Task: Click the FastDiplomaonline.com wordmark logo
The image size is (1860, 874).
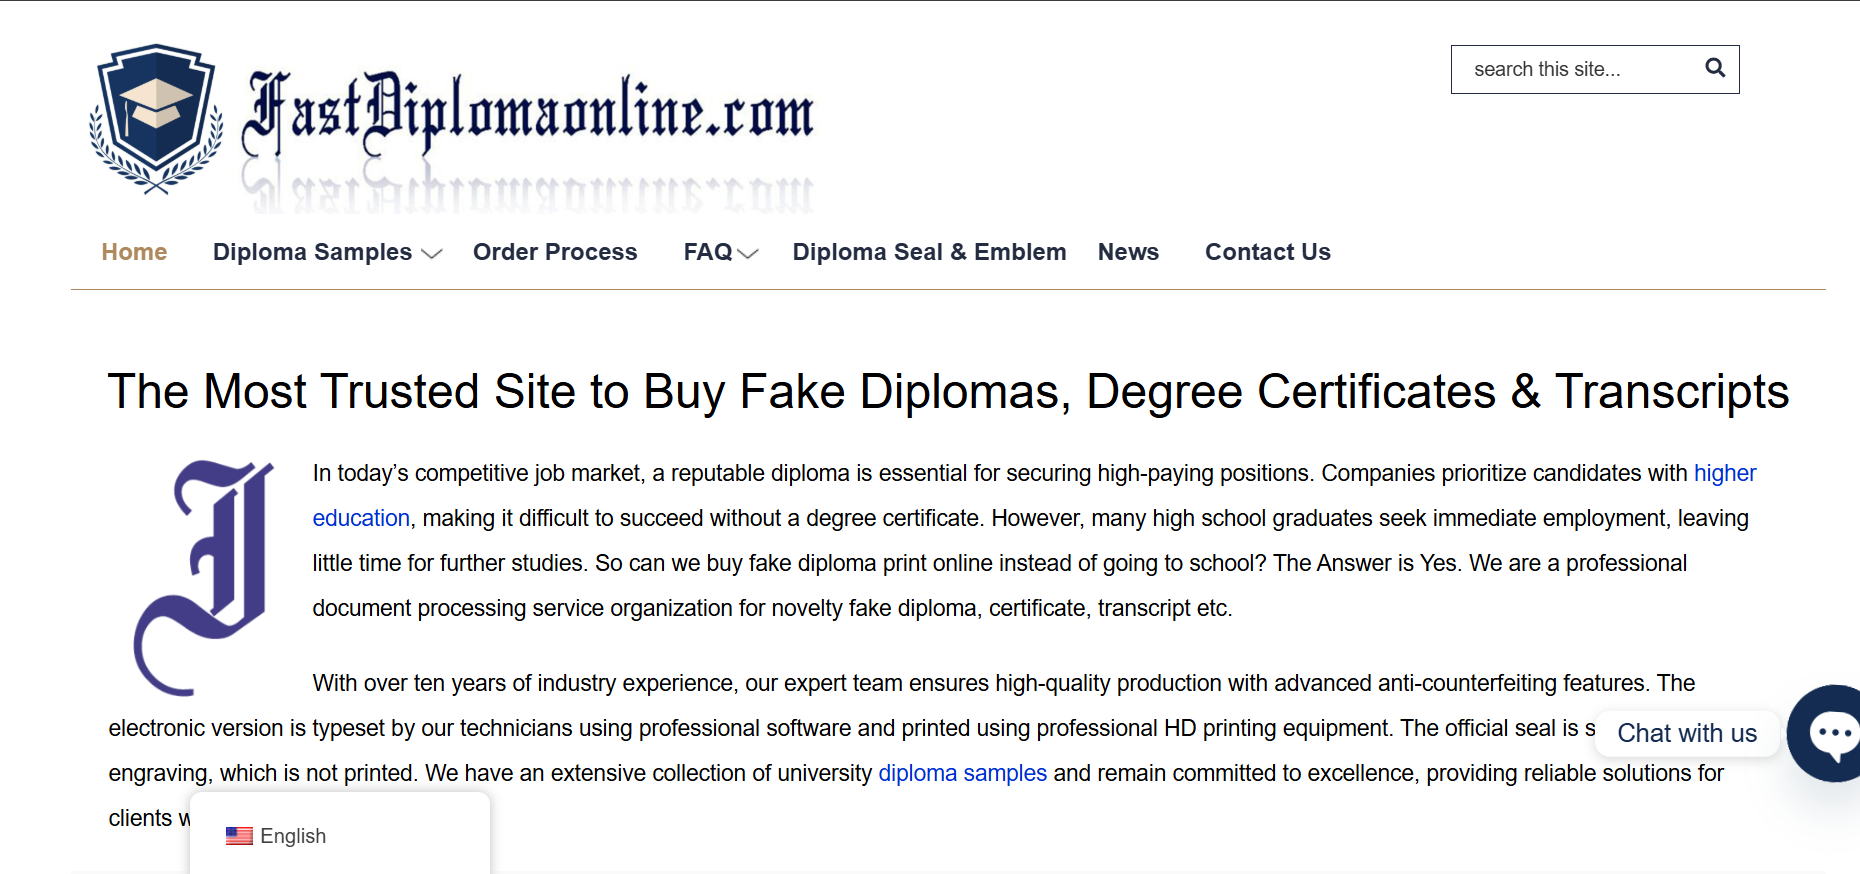Action: [528, 115]
